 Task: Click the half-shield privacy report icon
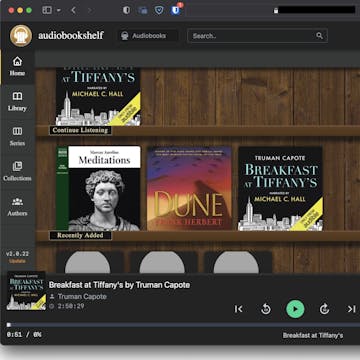126,10
